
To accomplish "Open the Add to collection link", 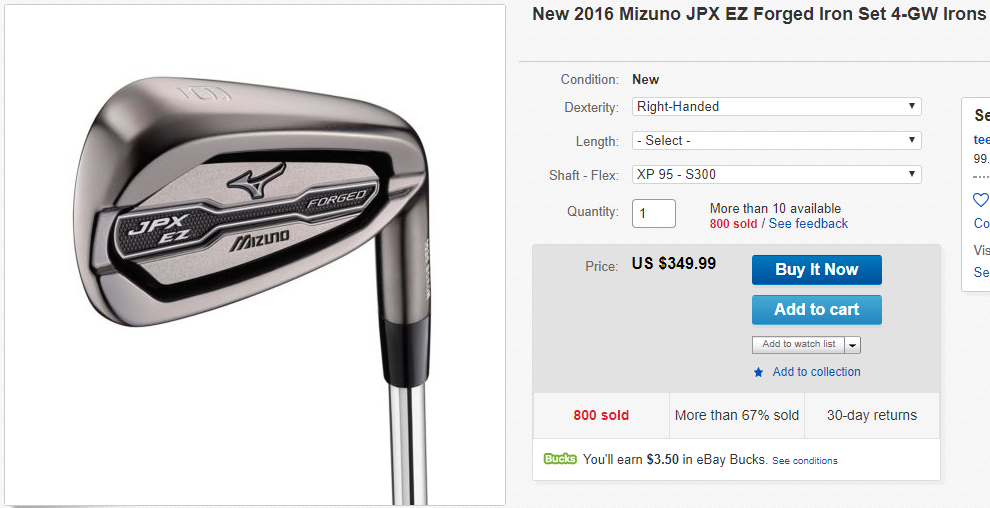I will tap(816, 372).
